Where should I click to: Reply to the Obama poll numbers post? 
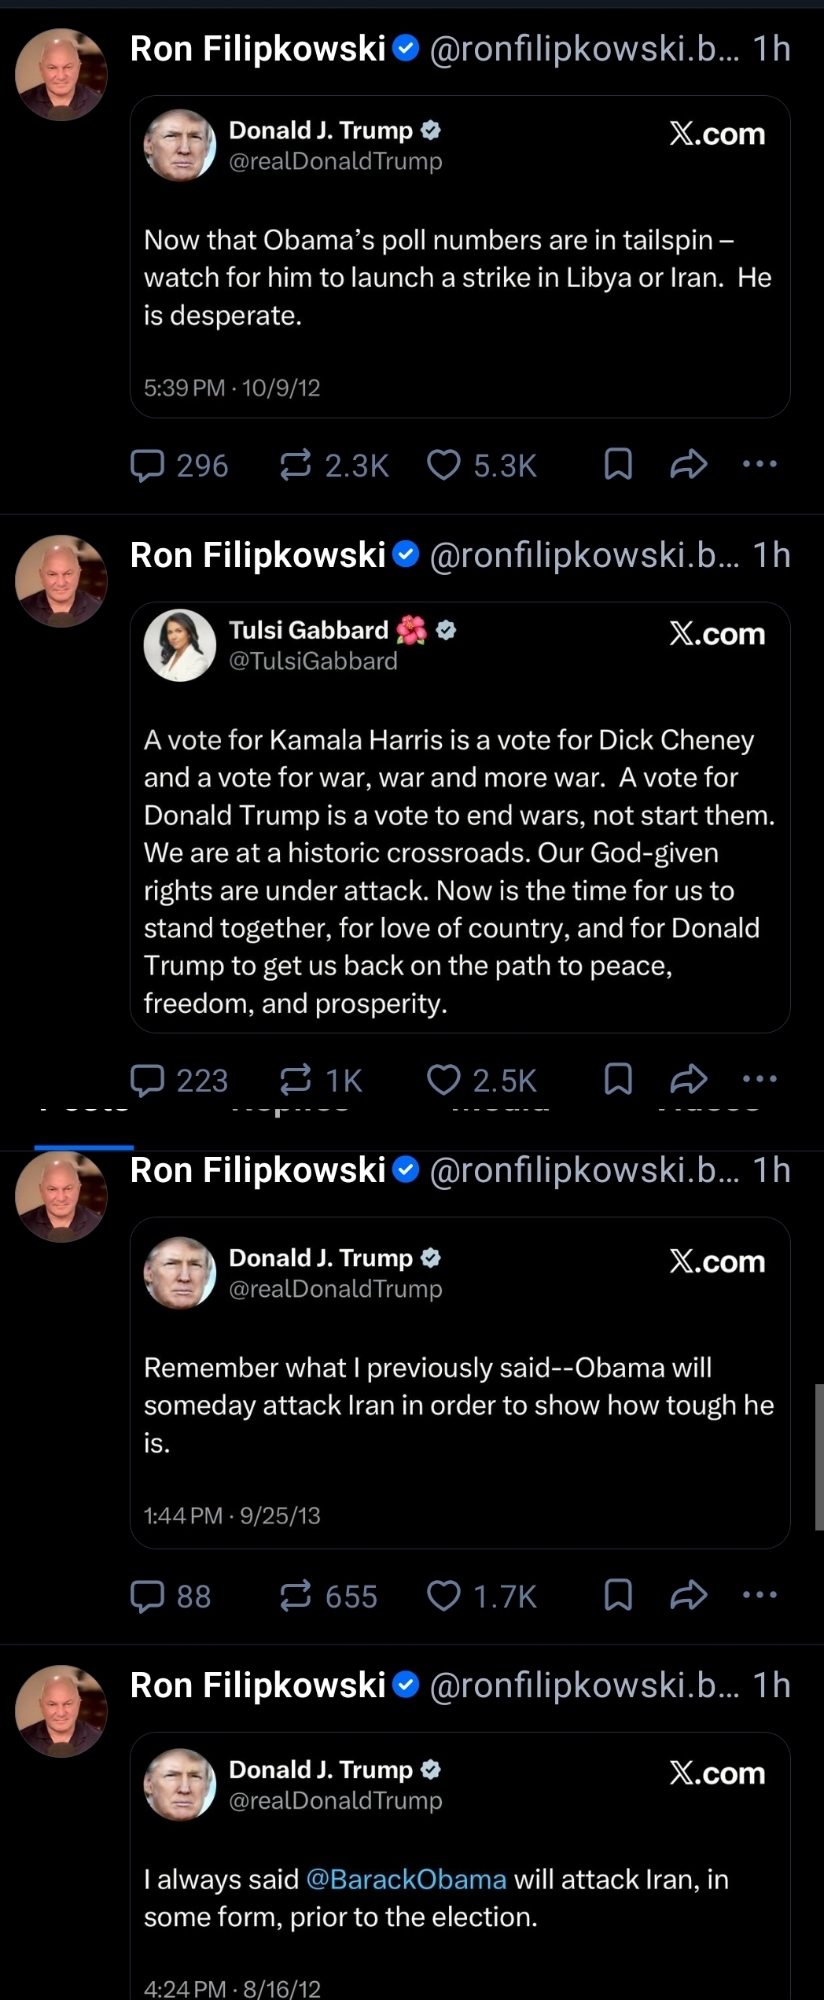click(x=148, y=465)
